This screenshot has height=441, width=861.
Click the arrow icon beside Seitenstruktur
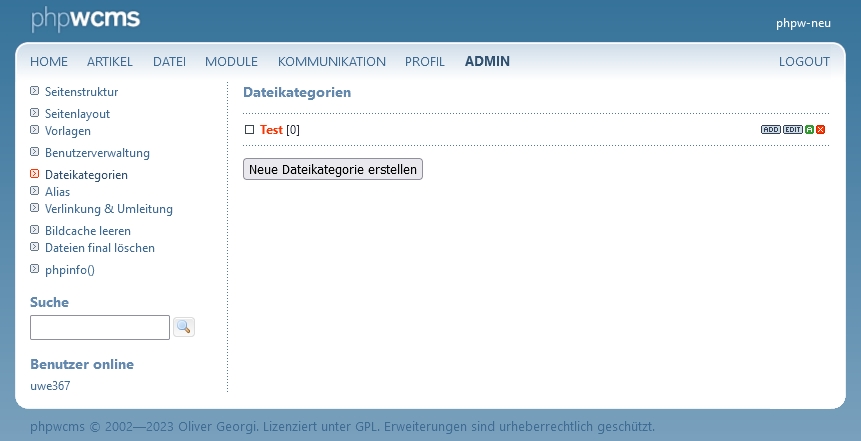tap(35, 91)
